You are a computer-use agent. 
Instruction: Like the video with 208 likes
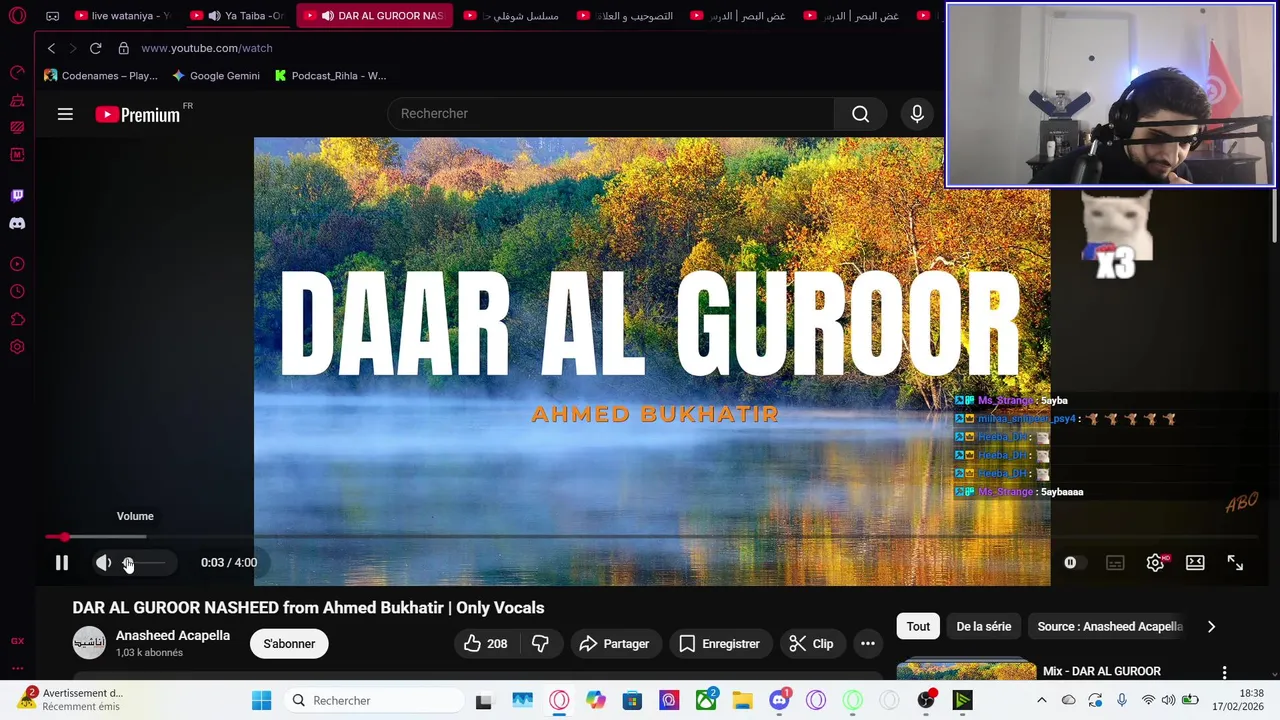pyautogui.click(x=486, y=644)
